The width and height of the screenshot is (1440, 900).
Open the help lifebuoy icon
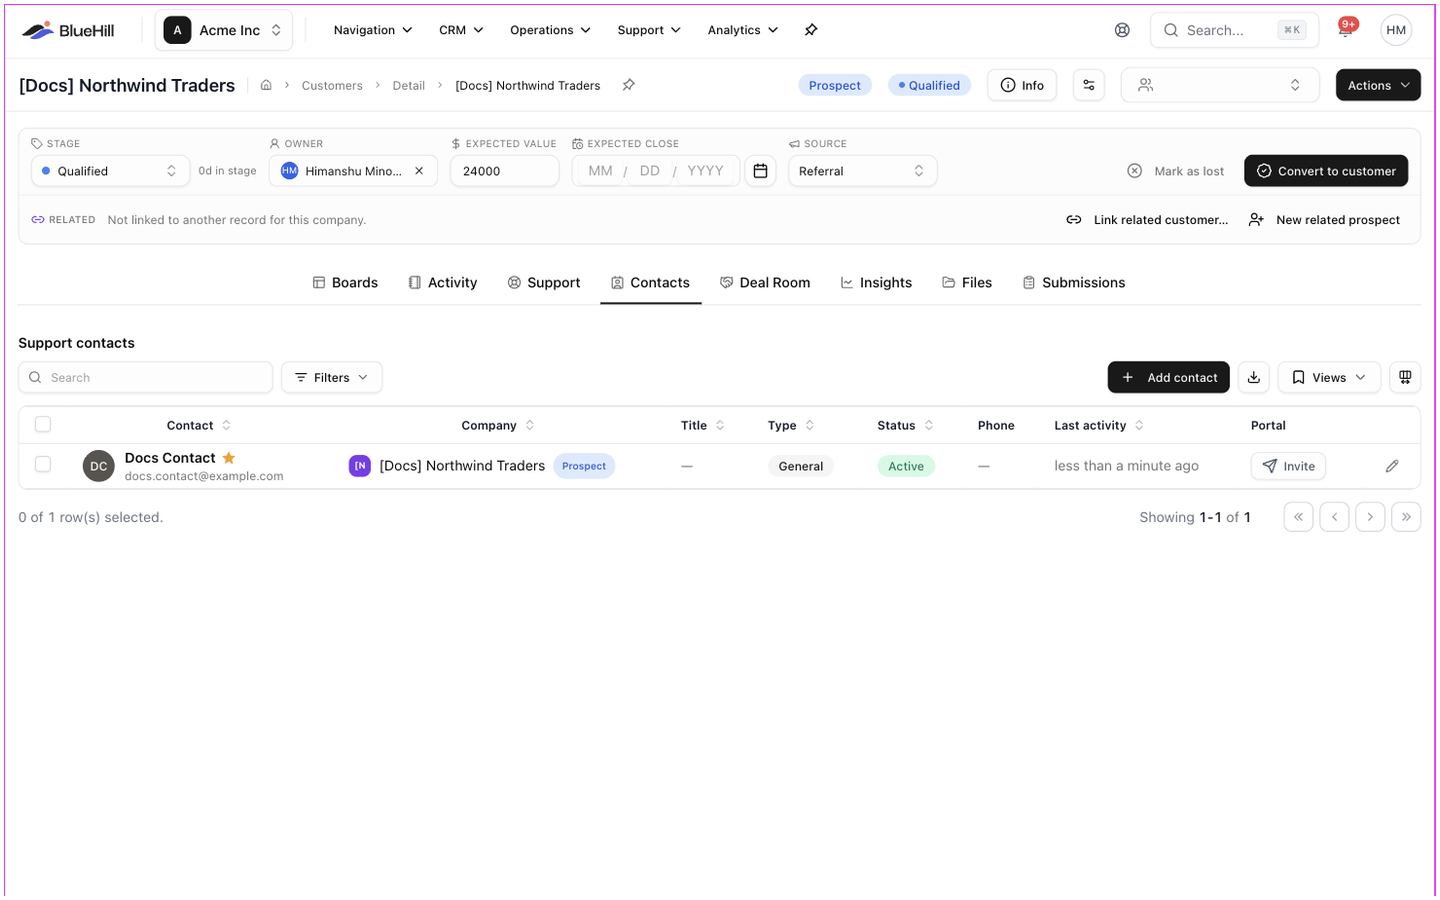pyautogui.click(x=1122, y=30)
